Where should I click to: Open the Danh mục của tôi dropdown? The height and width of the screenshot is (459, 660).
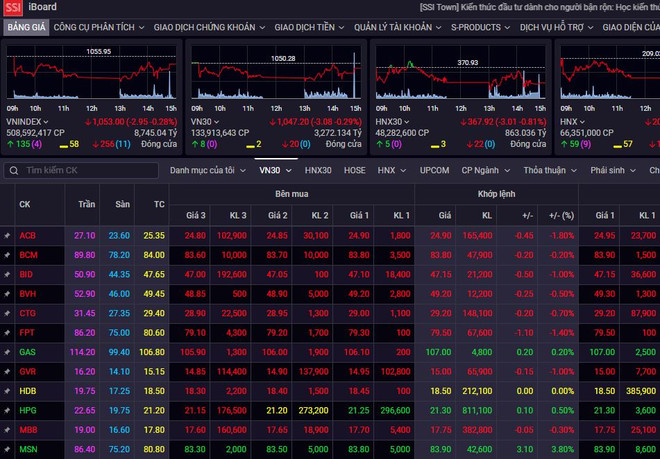[x=207, y=170]
